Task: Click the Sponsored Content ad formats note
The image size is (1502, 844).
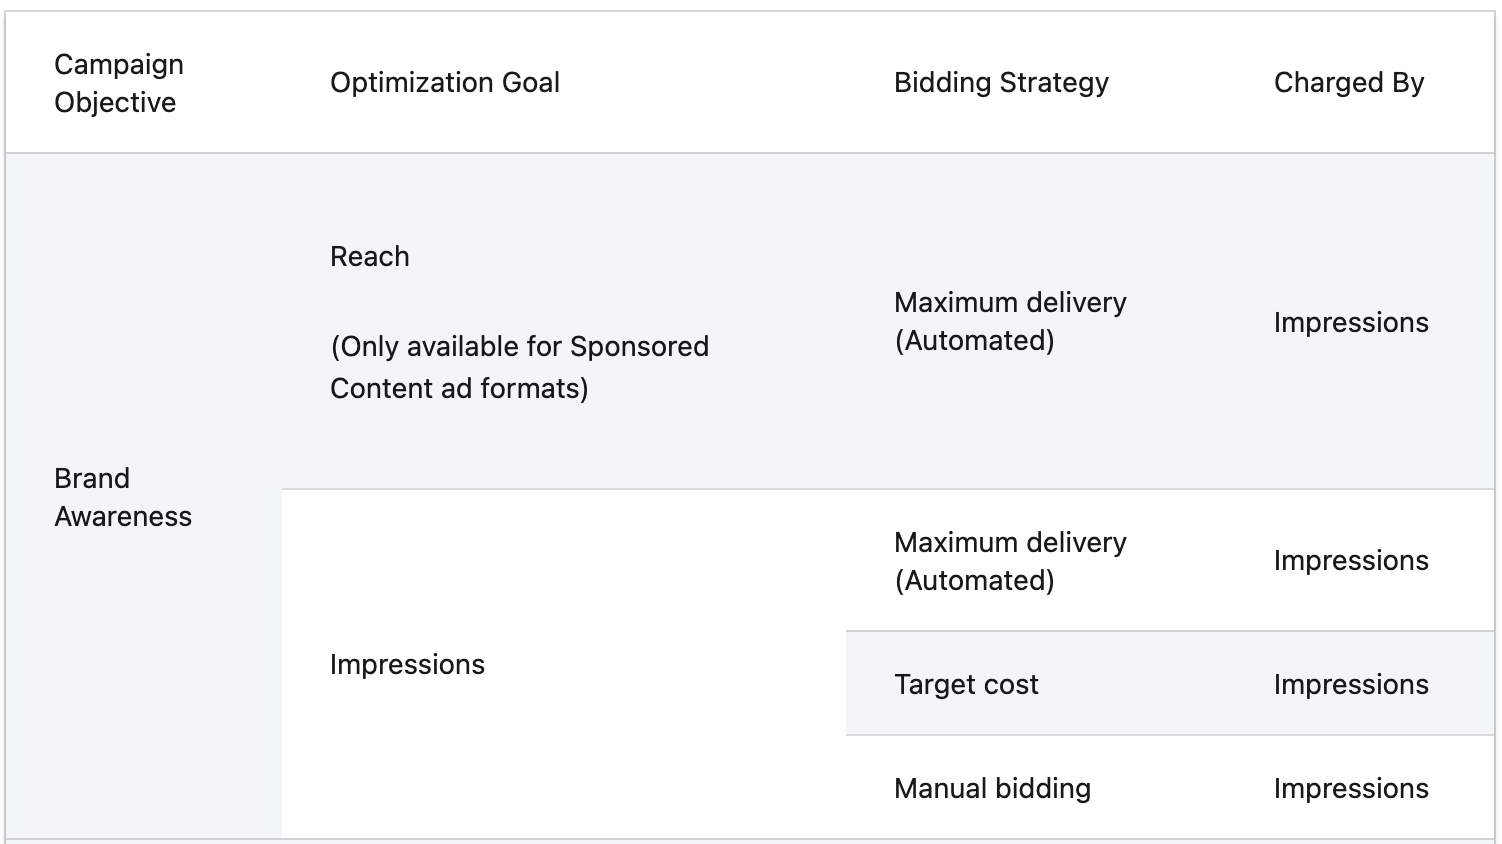Action: (519, 367)
